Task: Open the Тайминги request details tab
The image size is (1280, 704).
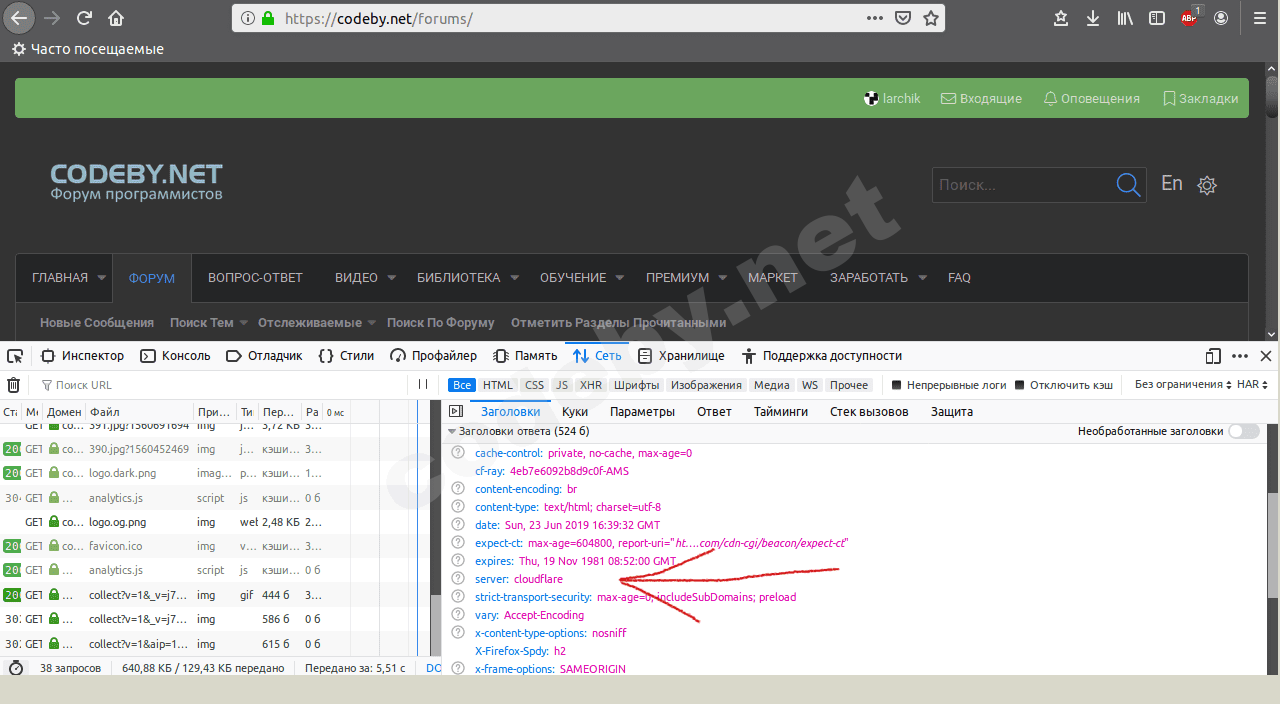Action: click(781, 411)
